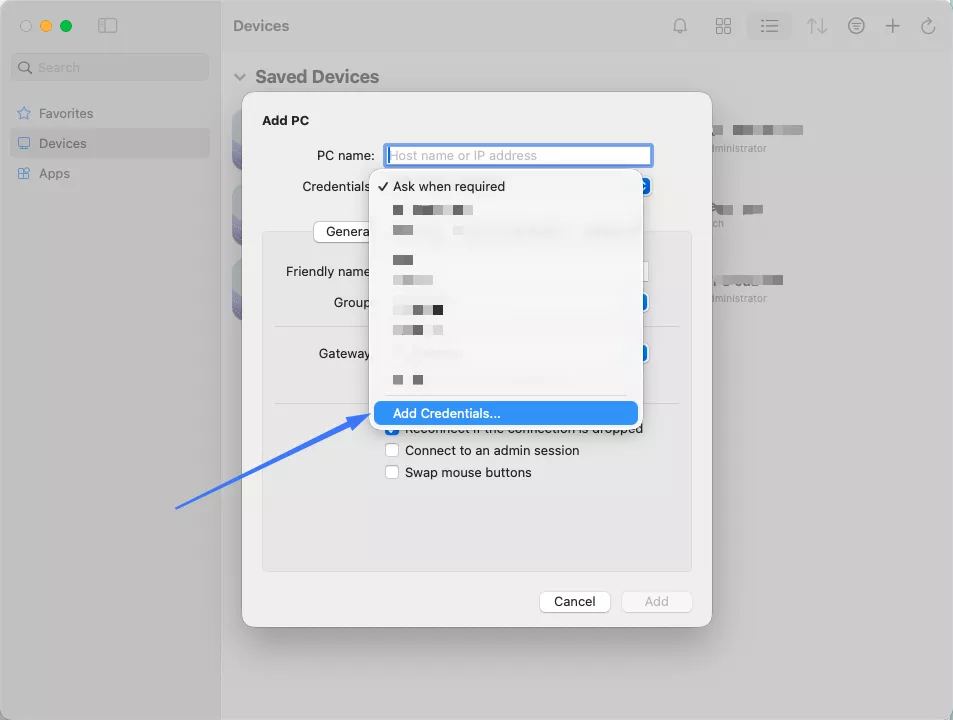Type in the PC name field
The image size is (953, 720).
point(518,156)
